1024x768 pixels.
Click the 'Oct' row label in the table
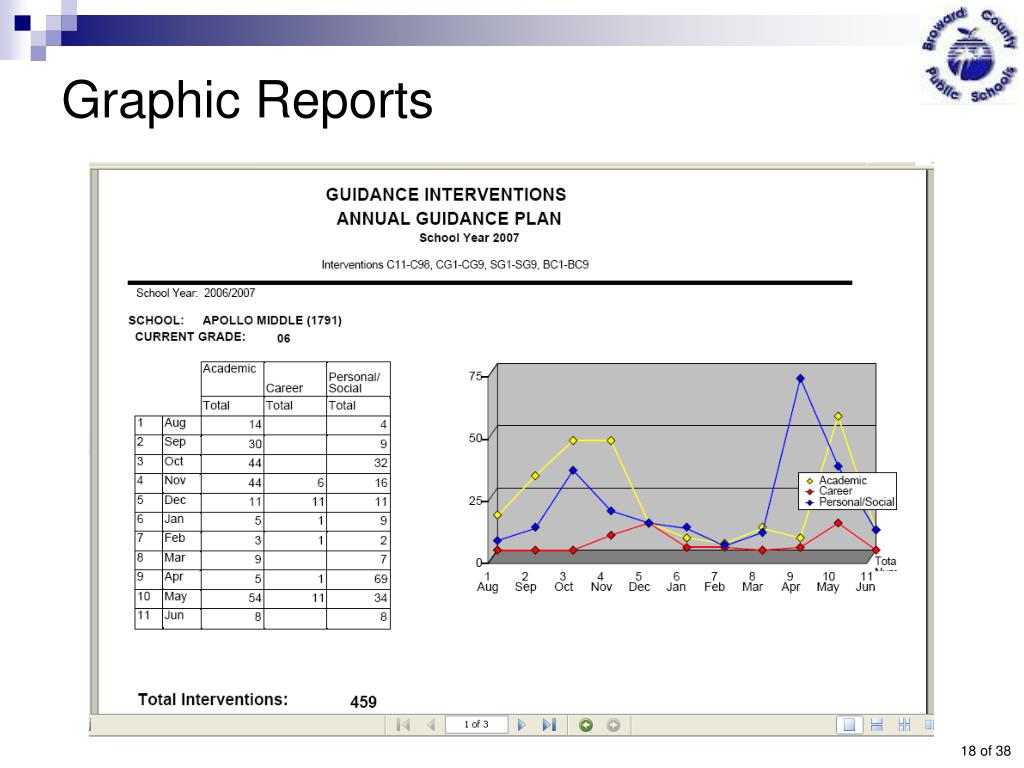click(174, 461)
